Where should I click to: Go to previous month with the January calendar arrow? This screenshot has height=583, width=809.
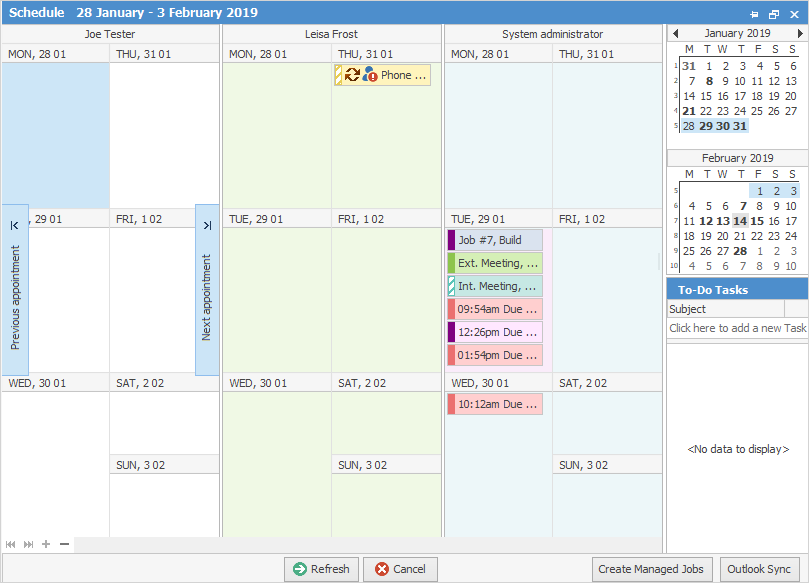(676, 32)
